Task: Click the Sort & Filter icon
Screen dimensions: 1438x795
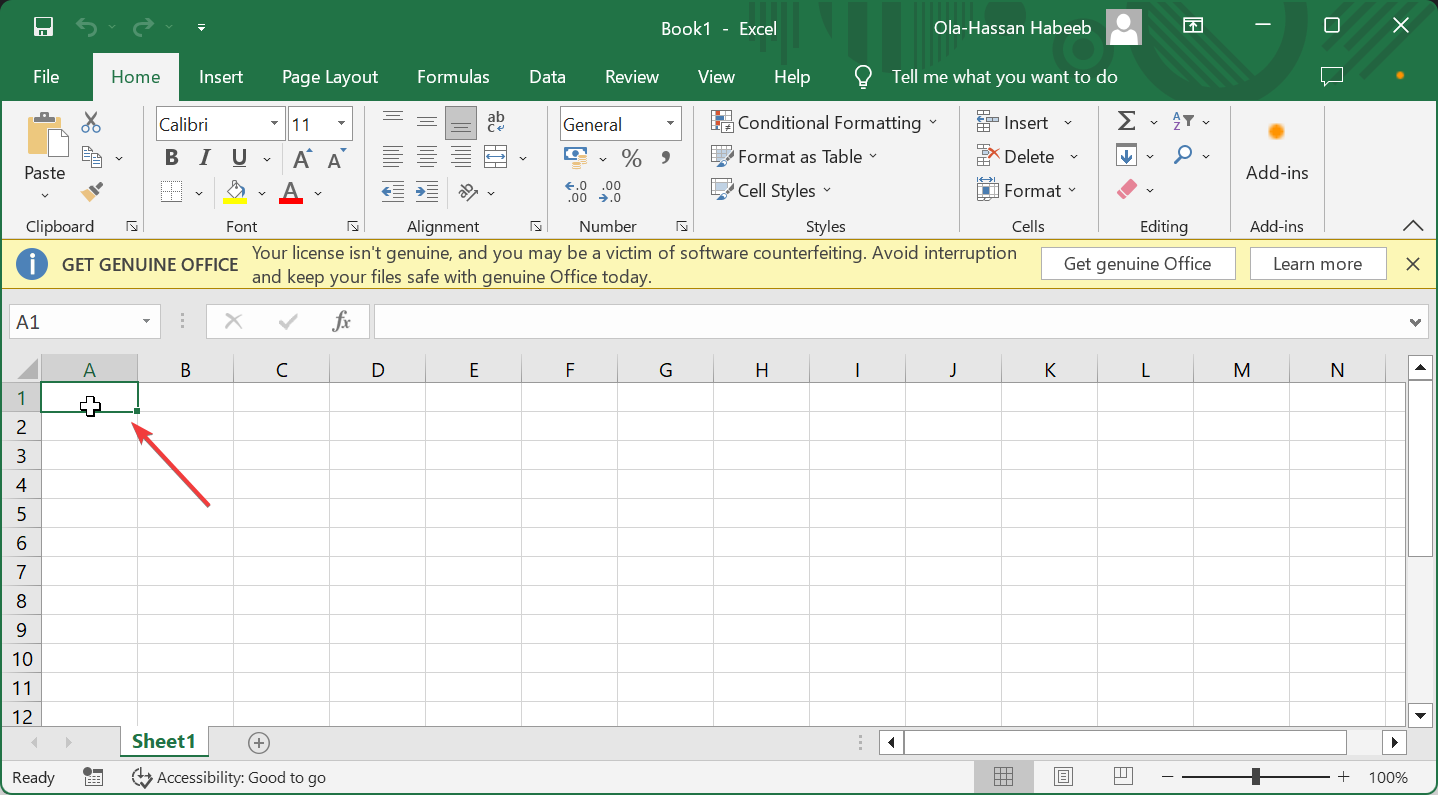Action: pyautogui.click(x=1183, y=122)
